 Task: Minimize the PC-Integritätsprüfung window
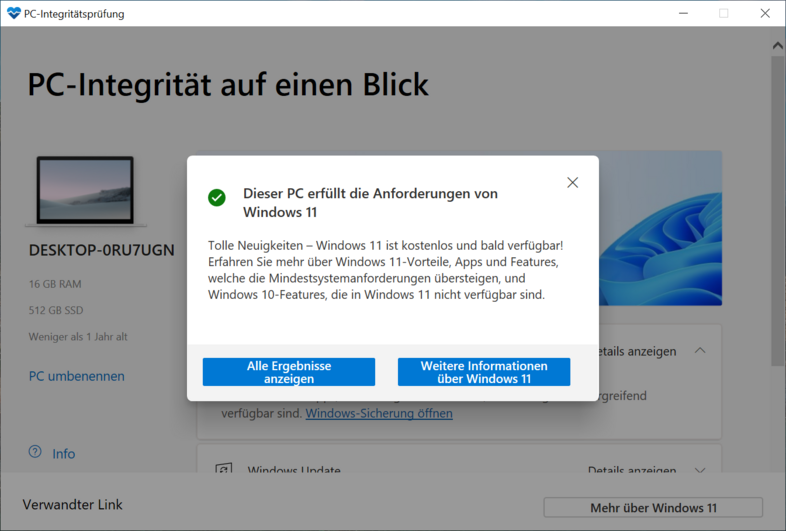(x=683, y=14)
